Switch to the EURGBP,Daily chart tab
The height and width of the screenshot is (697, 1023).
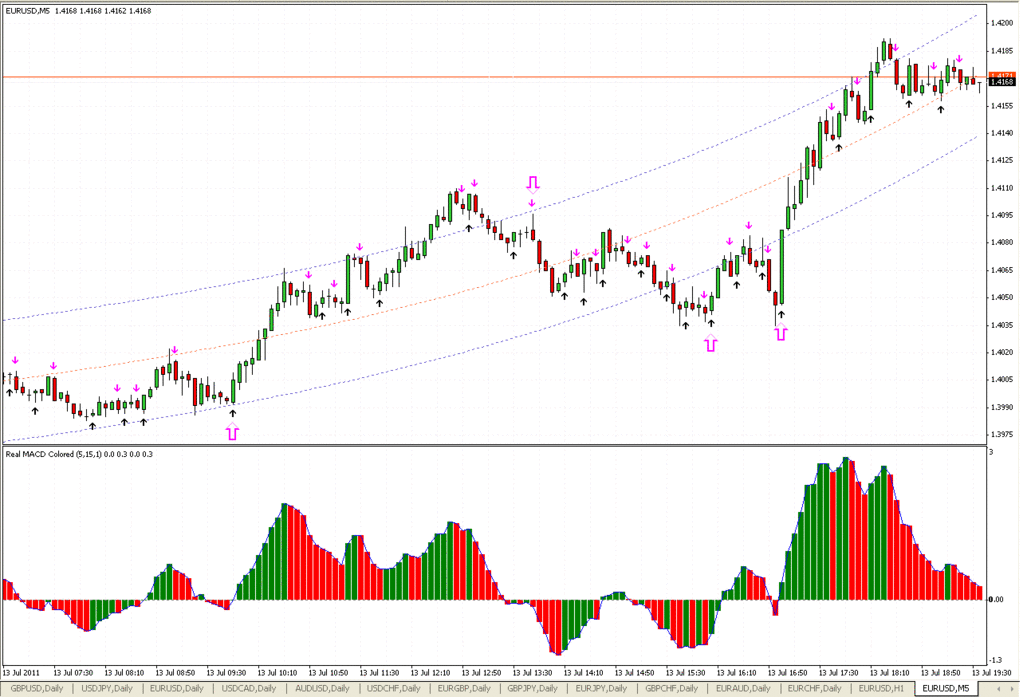pyautogui.click(x=464, y=689)
